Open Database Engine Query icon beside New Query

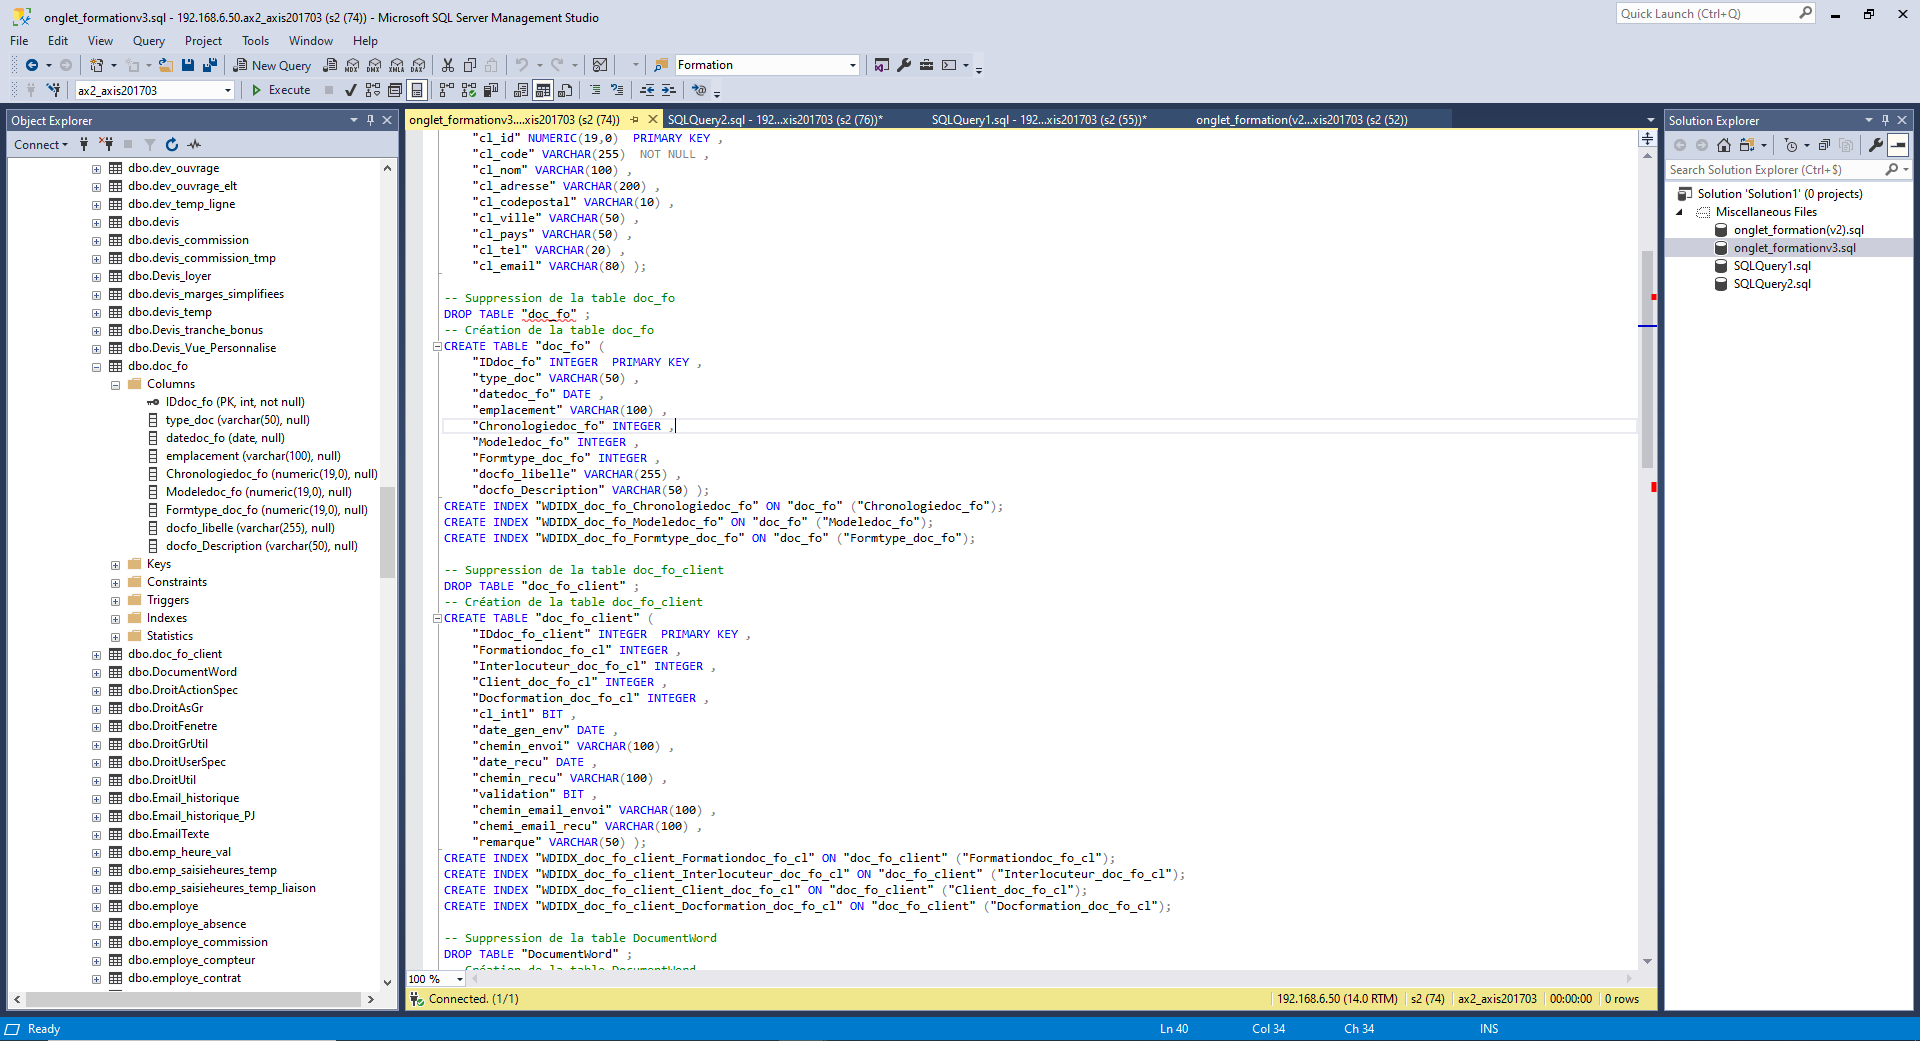330,65
